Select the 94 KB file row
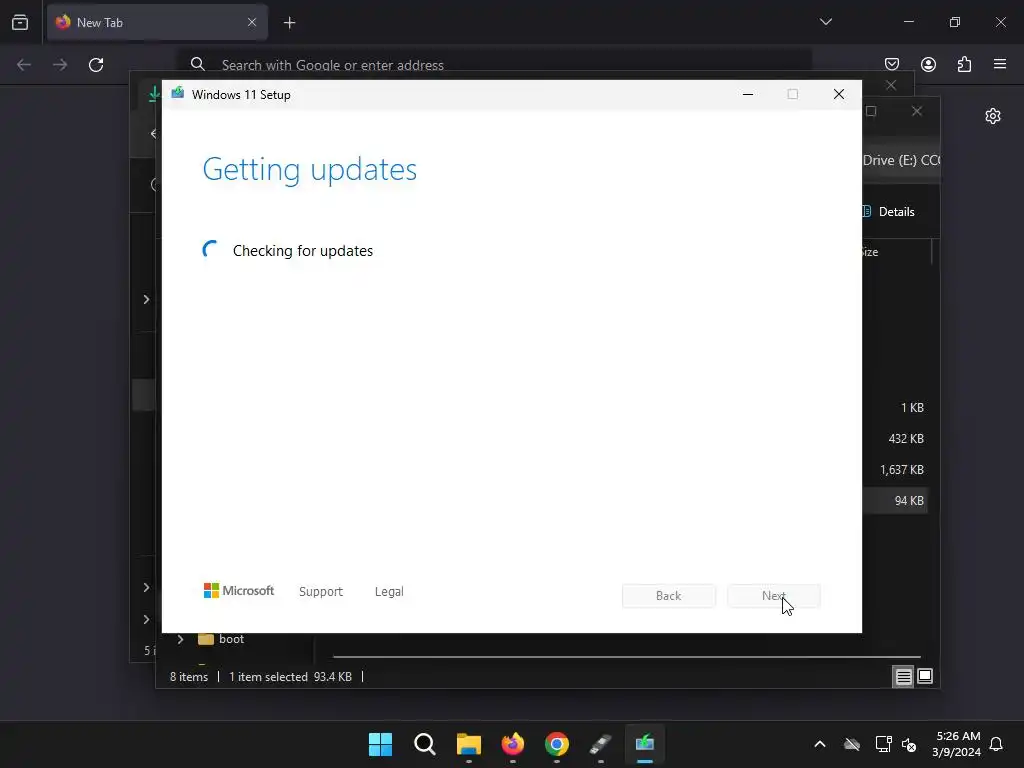This screenshot has height=768, width=1024. pyautogui.click(x=895, y=501)
